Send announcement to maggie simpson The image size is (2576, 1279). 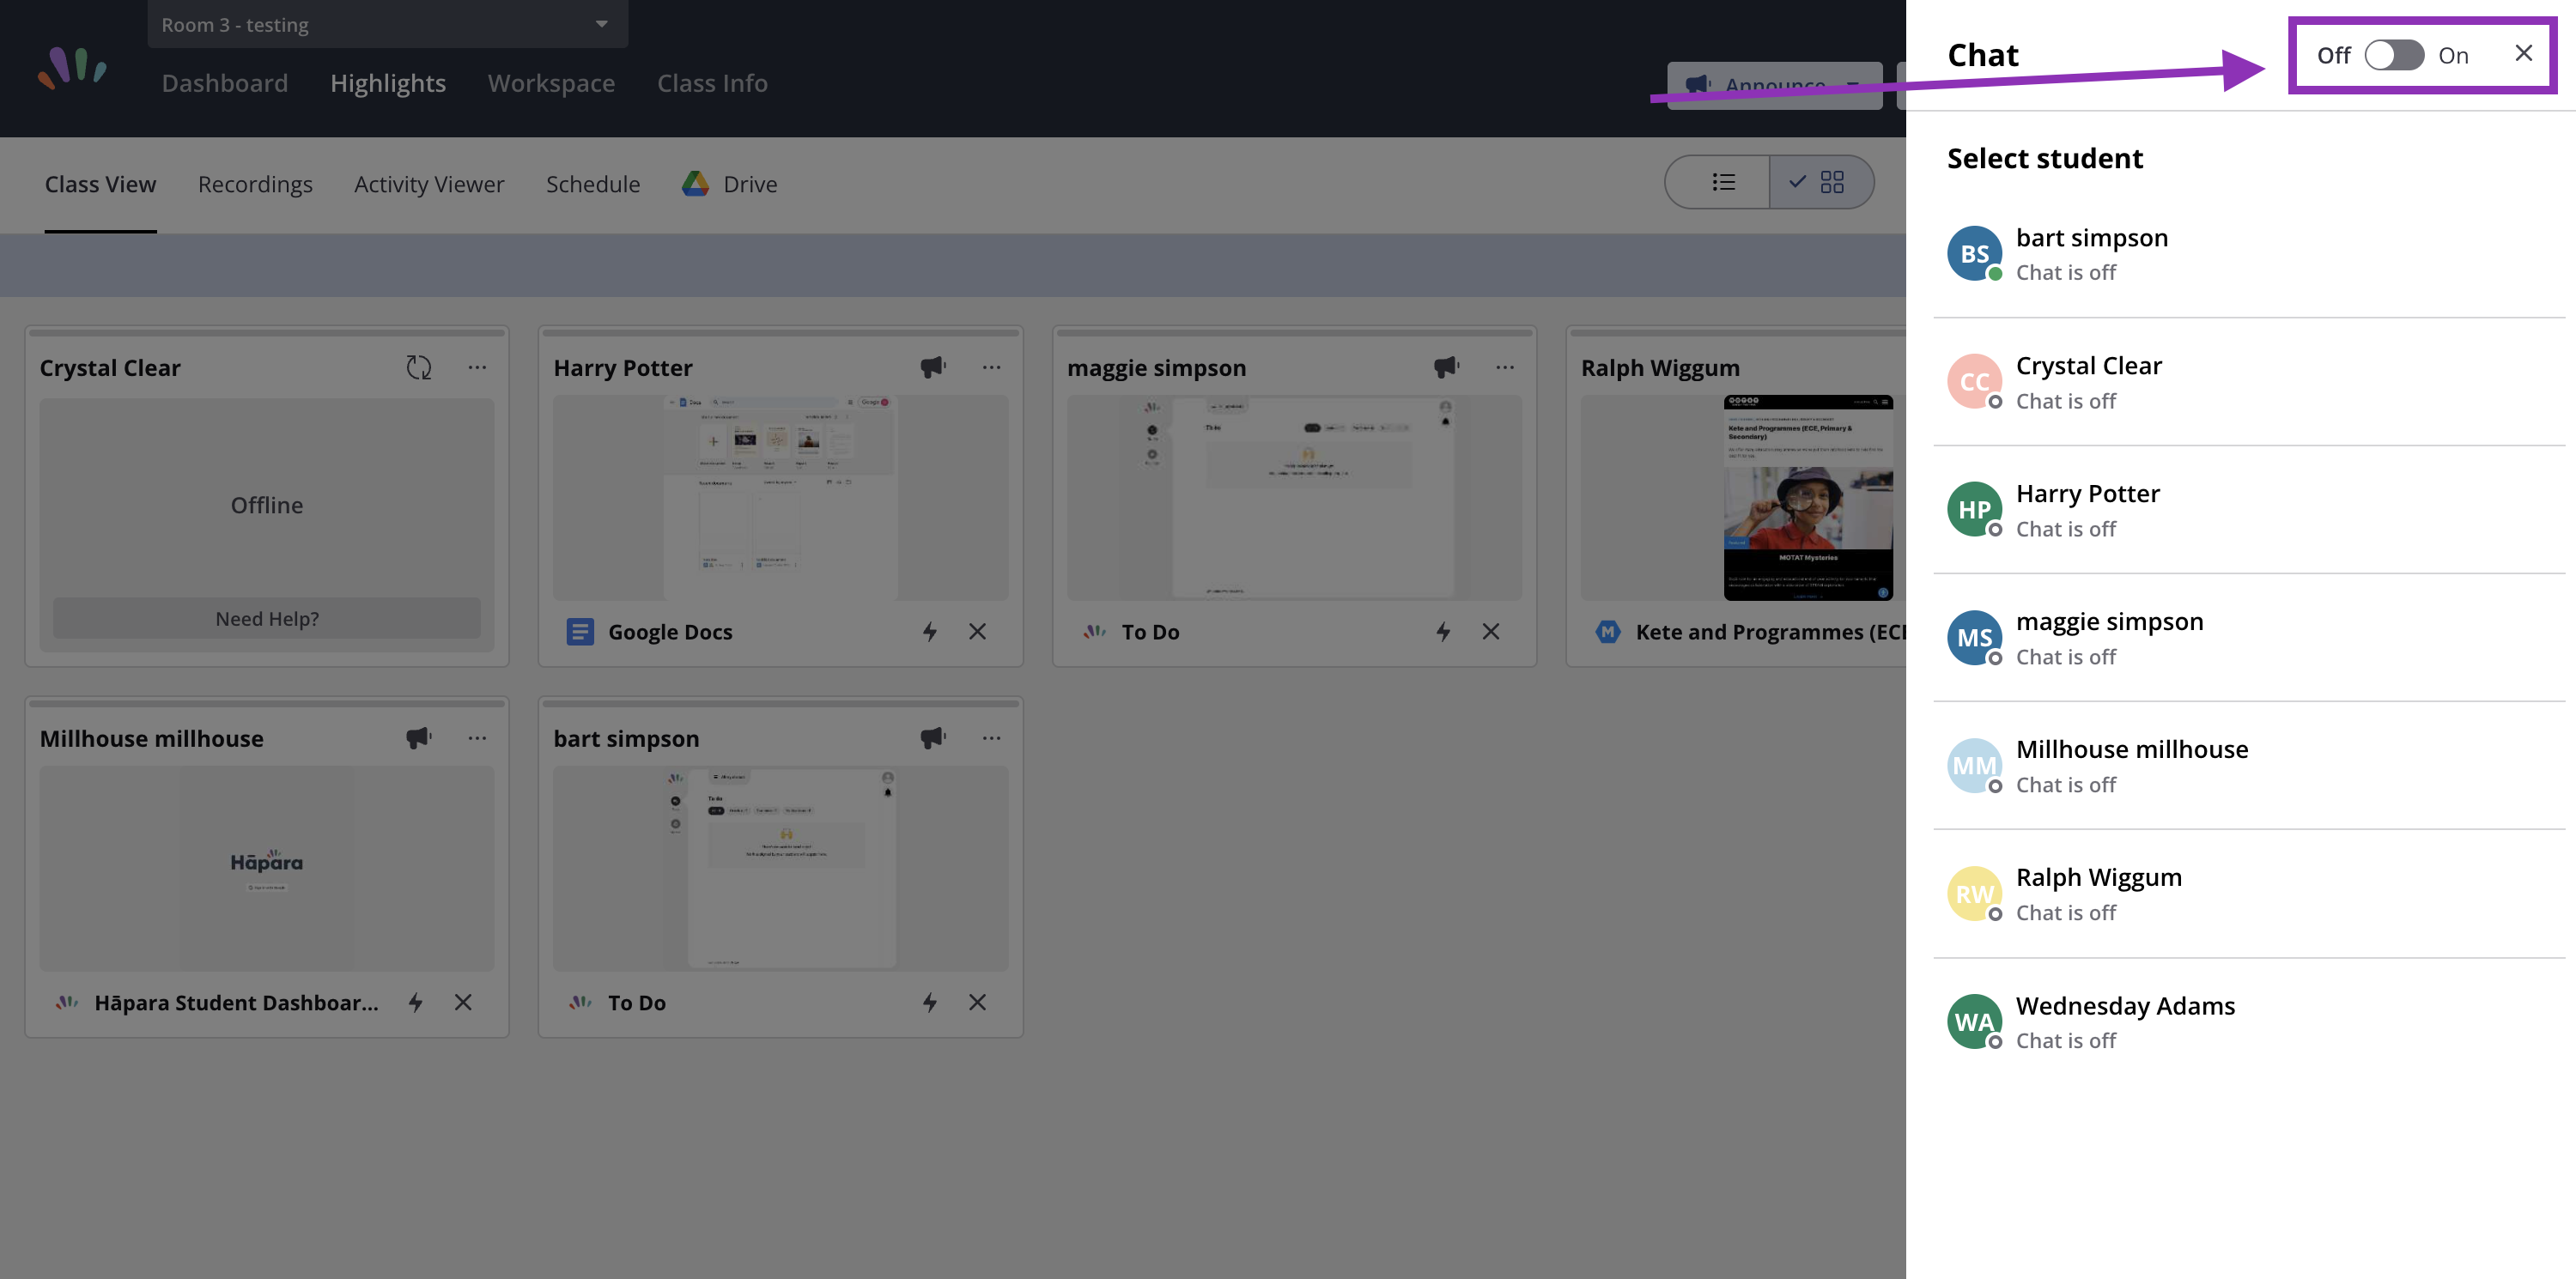[x=1446, y=367]
